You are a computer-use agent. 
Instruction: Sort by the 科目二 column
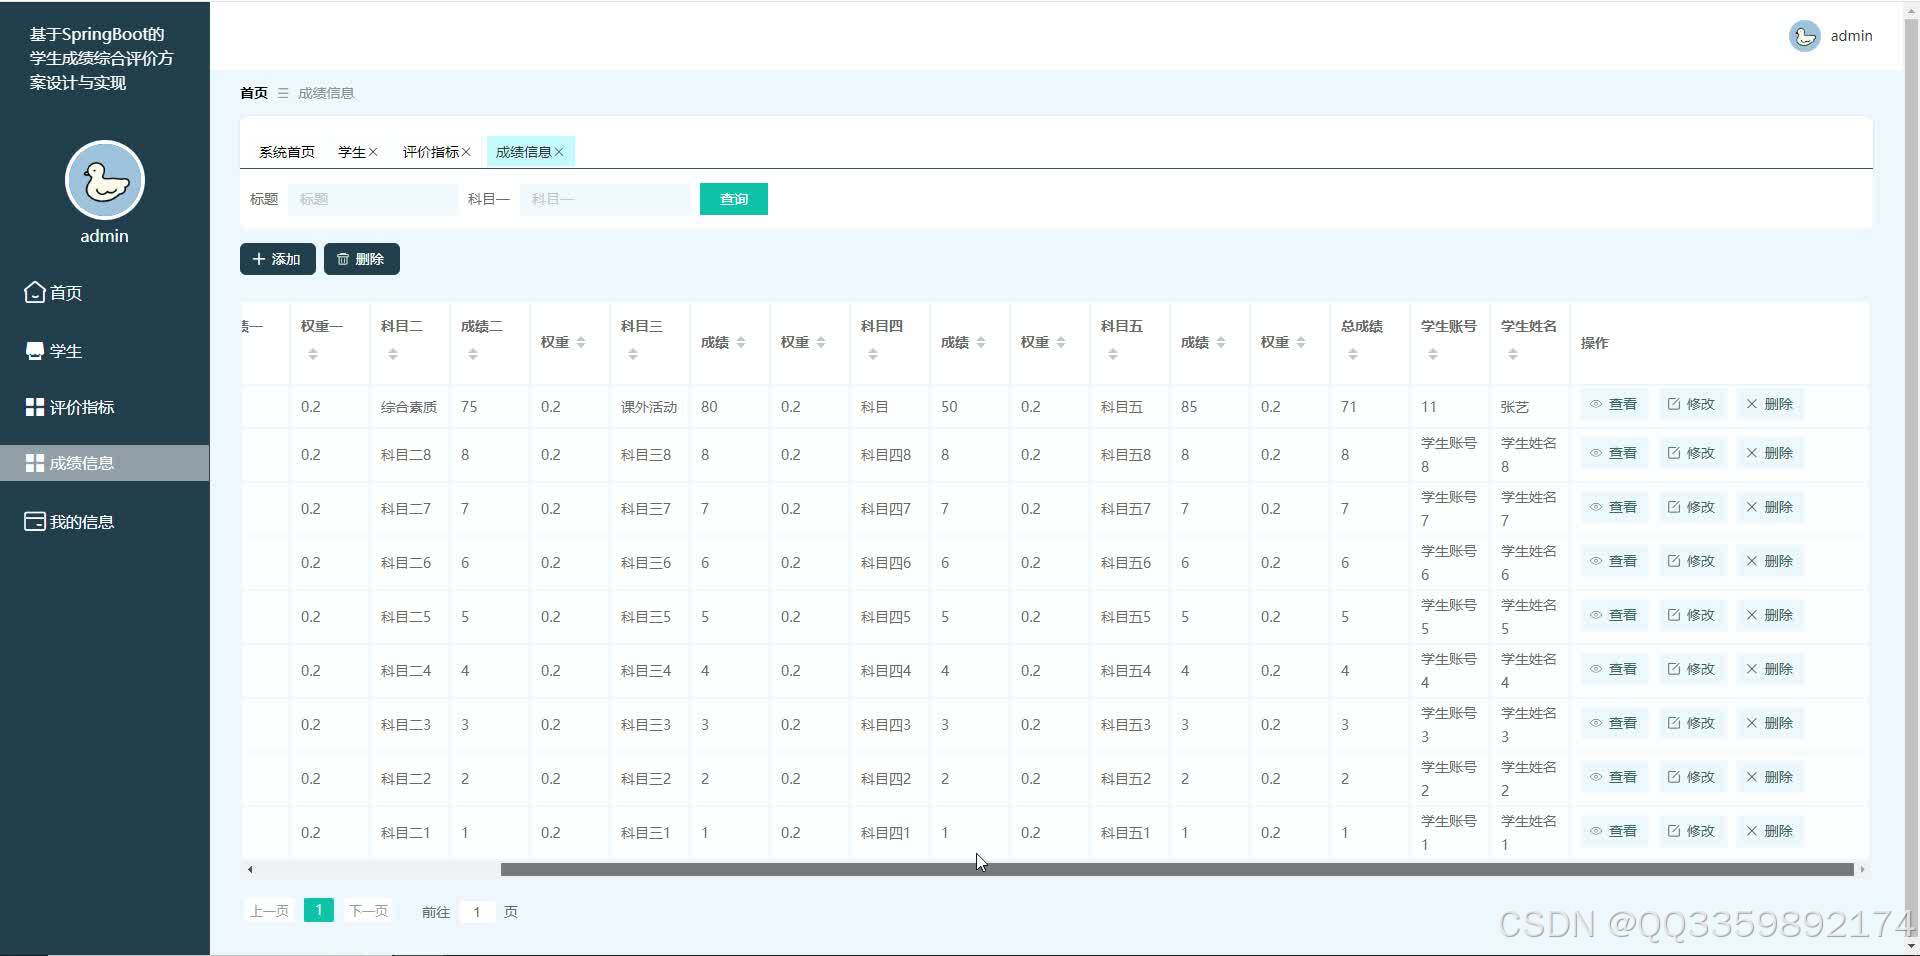coord(393,354)
